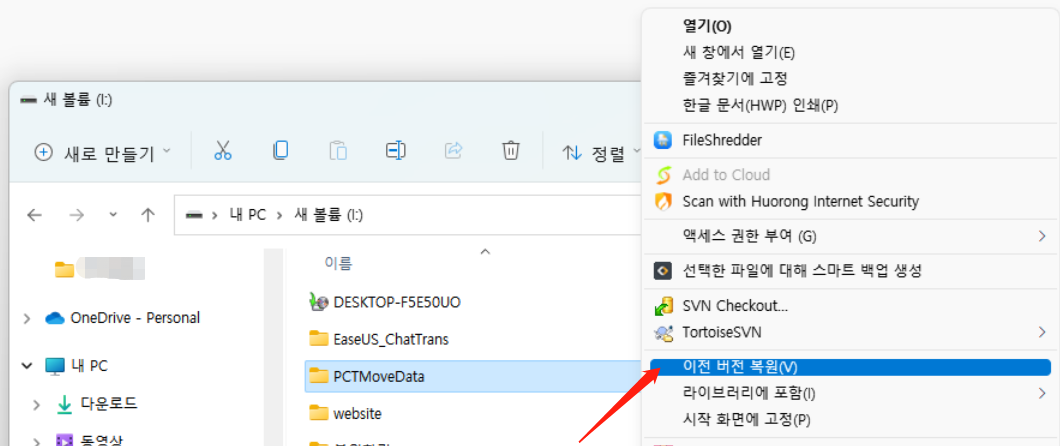The height and width of the screenshot is (446, 1060).
Task: Click Scan with Huorong Internet Security
Action: click(801, 201)
